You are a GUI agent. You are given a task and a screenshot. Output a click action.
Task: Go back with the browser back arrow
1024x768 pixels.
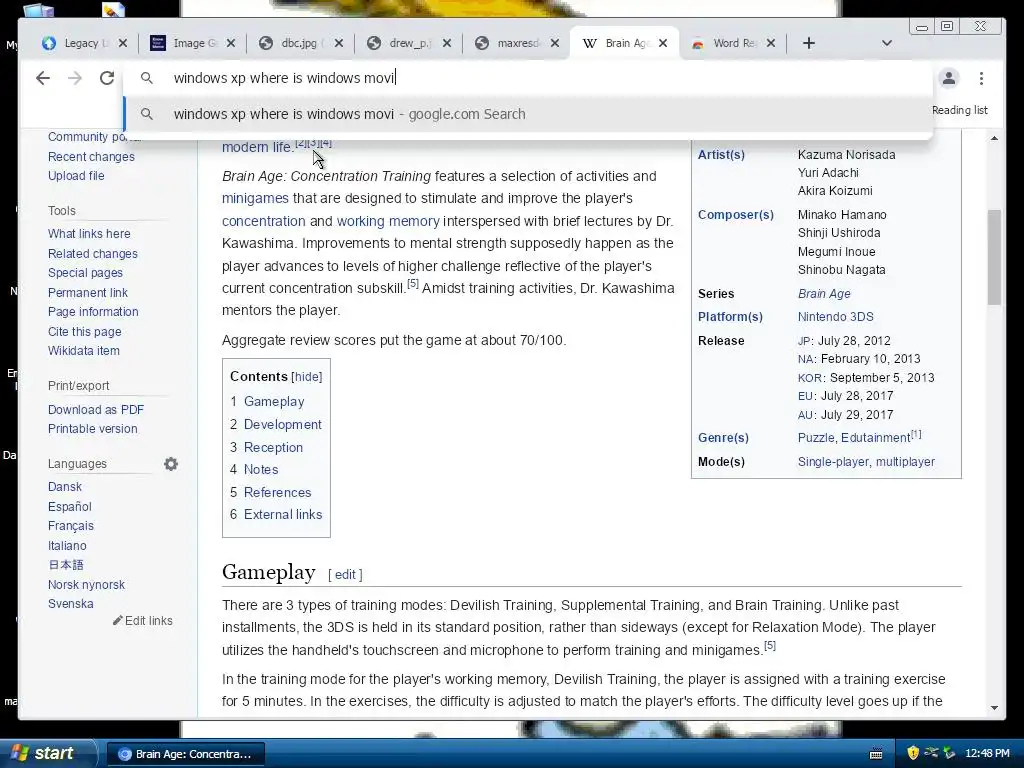[x=43, y=78]
